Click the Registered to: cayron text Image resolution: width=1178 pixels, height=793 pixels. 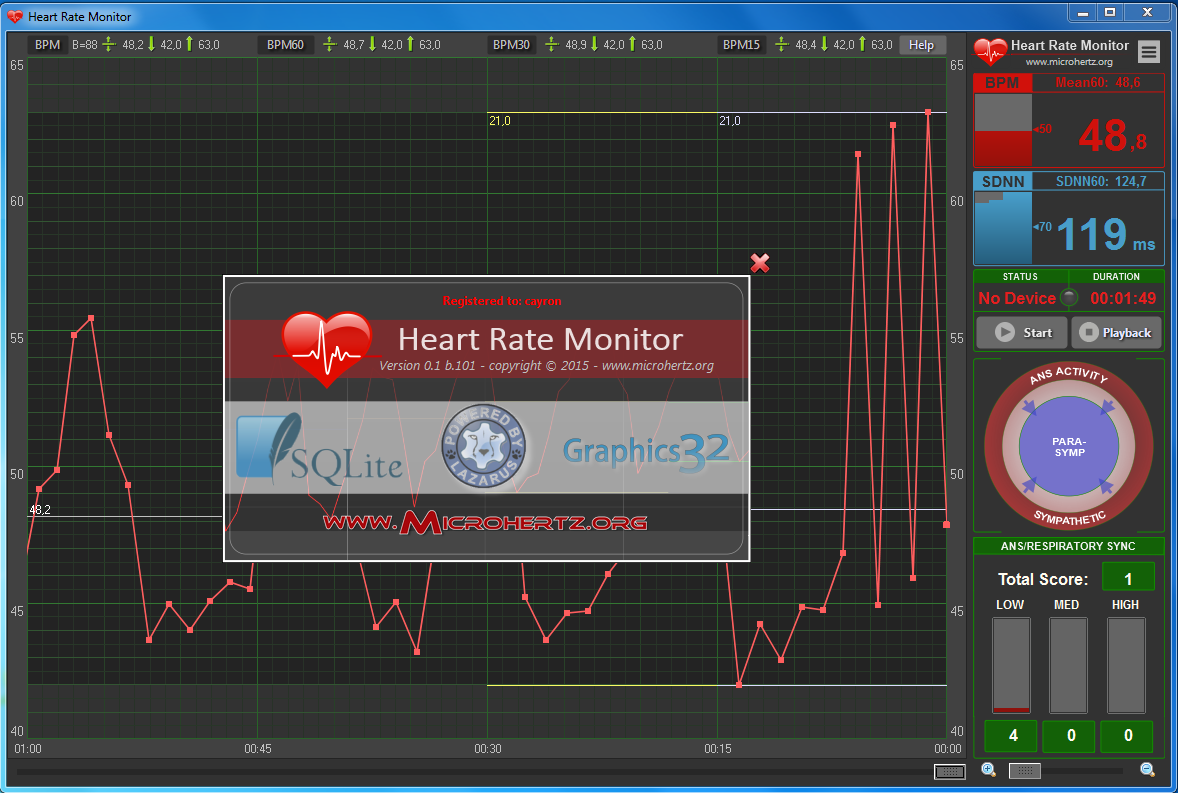502,301
